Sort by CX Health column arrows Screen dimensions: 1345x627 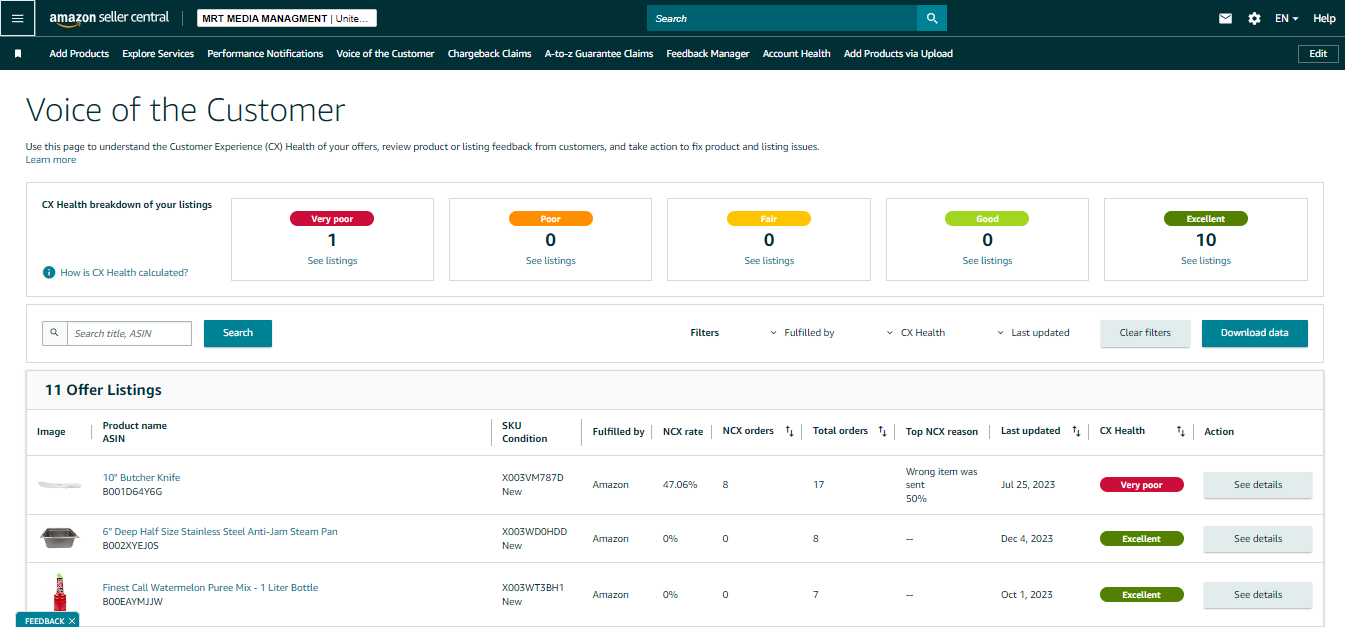(x=1180, y=431)
